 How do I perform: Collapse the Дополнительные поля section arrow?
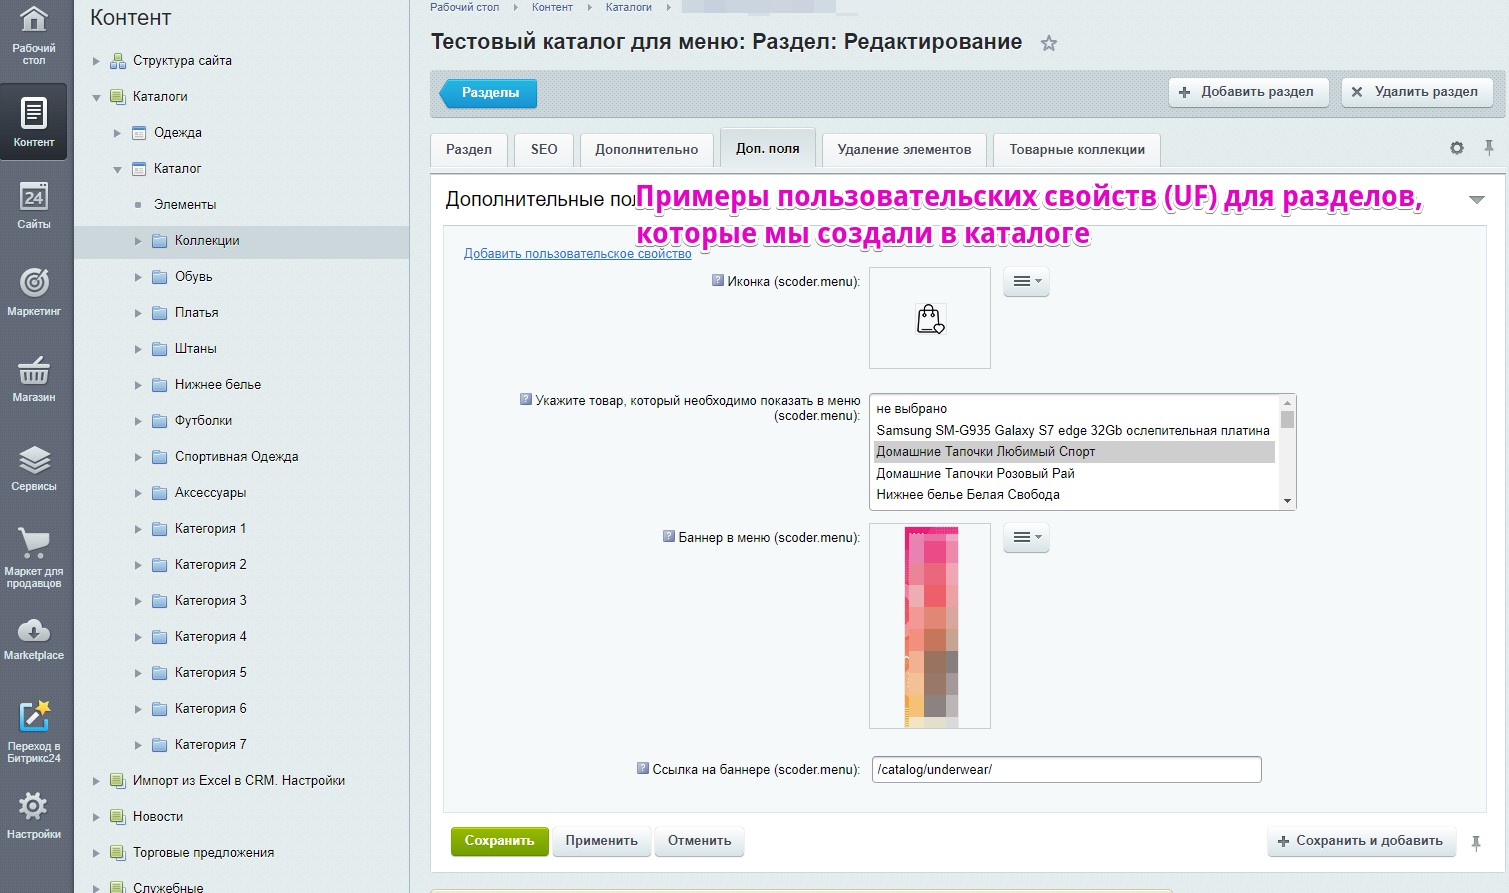[1476, 200]
